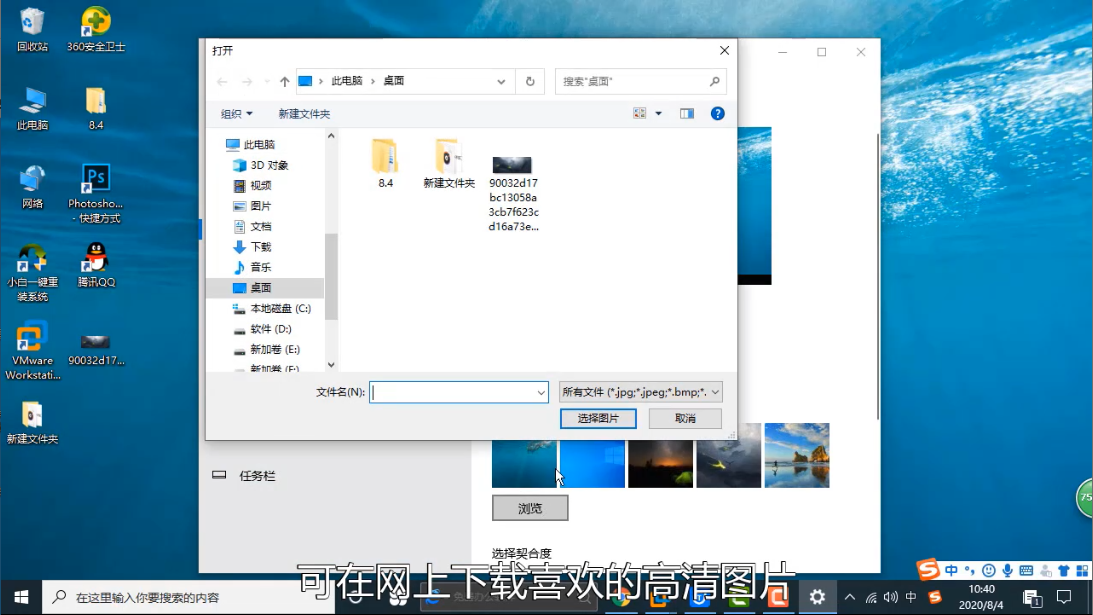Cancel the dialog with 取消
Image resolution: width=1093 pixels, height=615 pixels.
click(685, 419)
